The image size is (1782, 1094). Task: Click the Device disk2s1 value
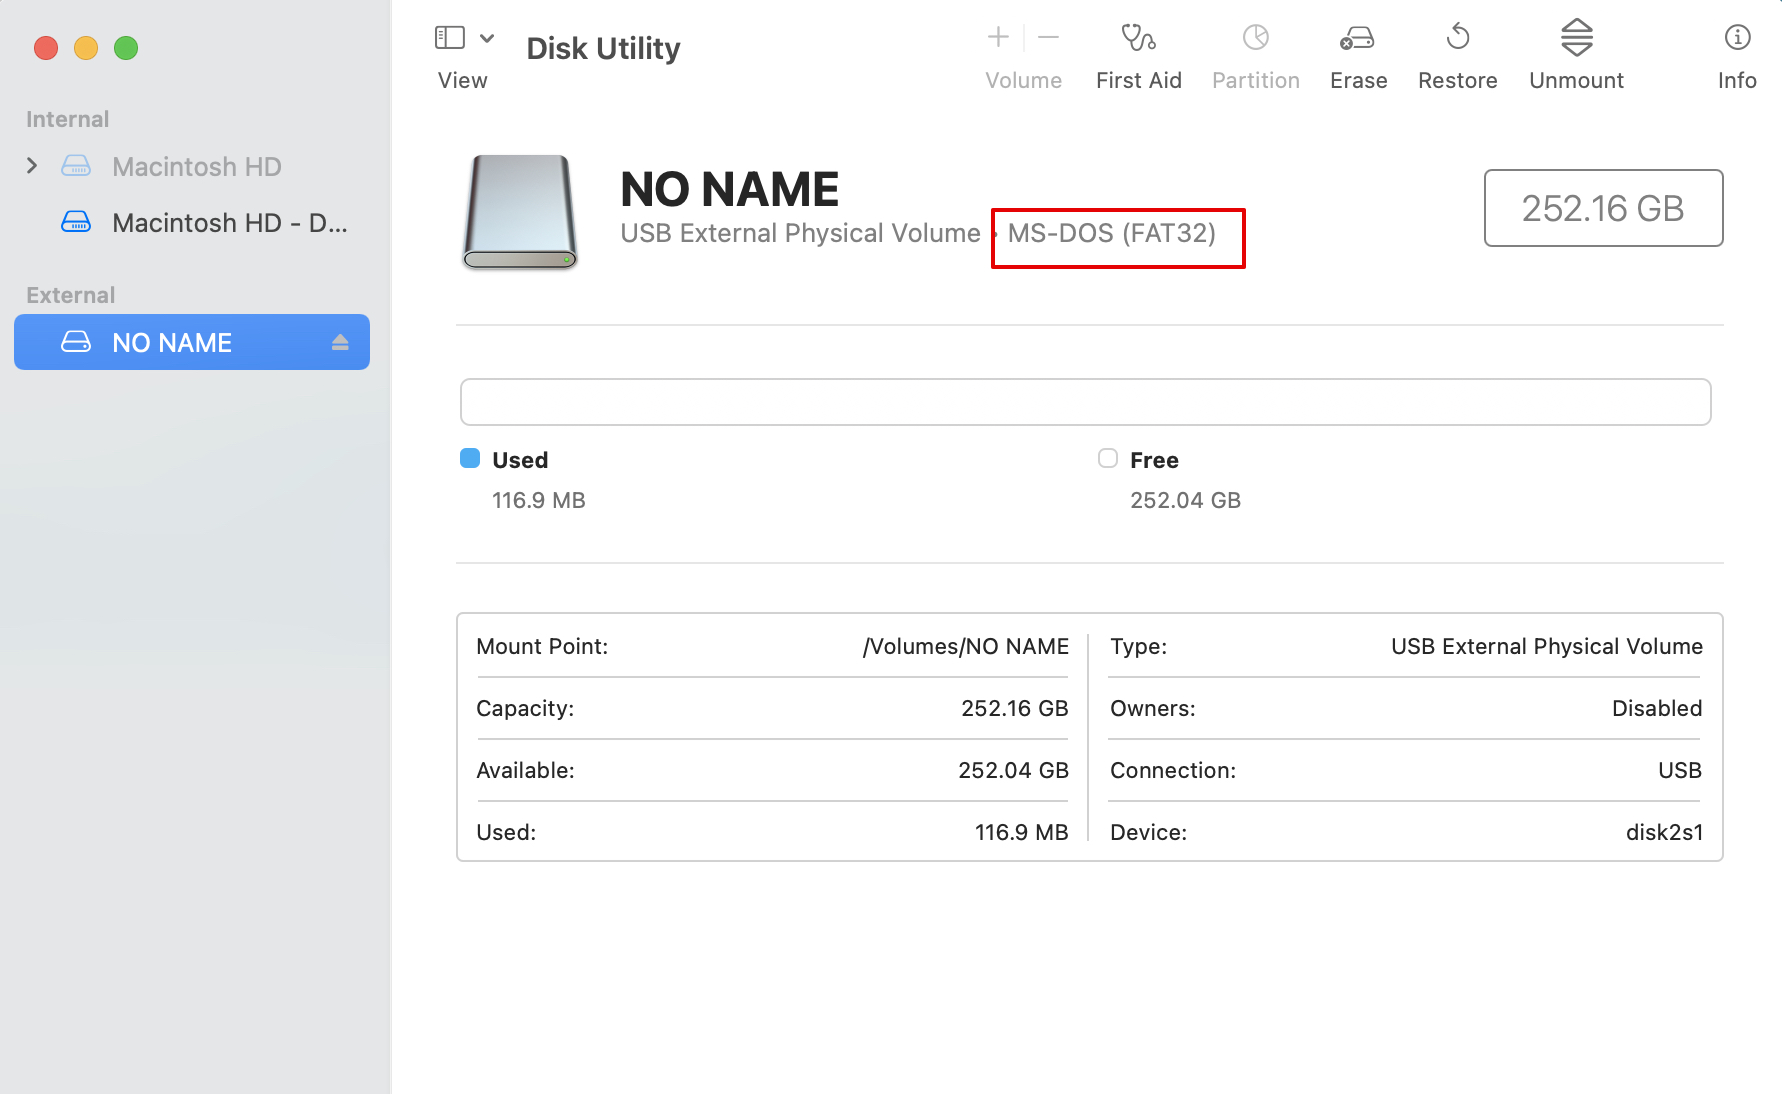(x=1664, y=832)
